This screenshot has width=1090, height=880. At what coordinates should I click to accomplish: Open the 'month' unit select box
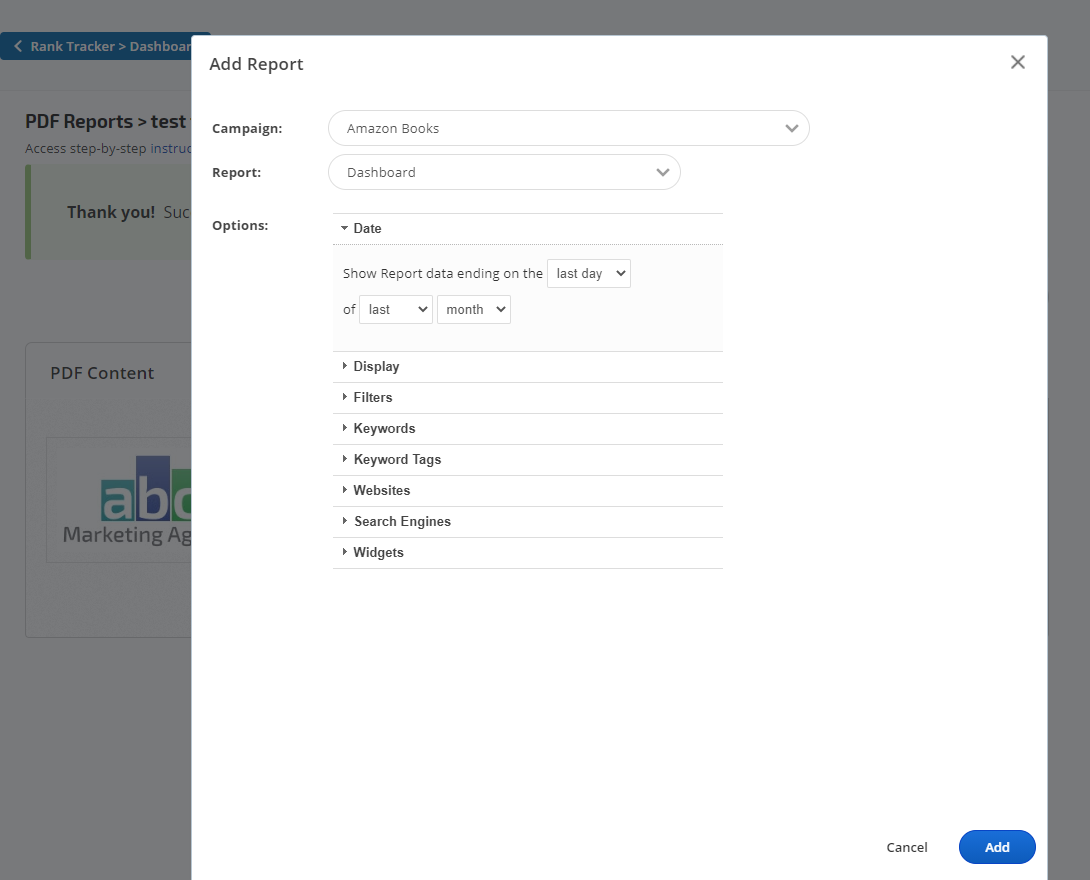point(473,309)
